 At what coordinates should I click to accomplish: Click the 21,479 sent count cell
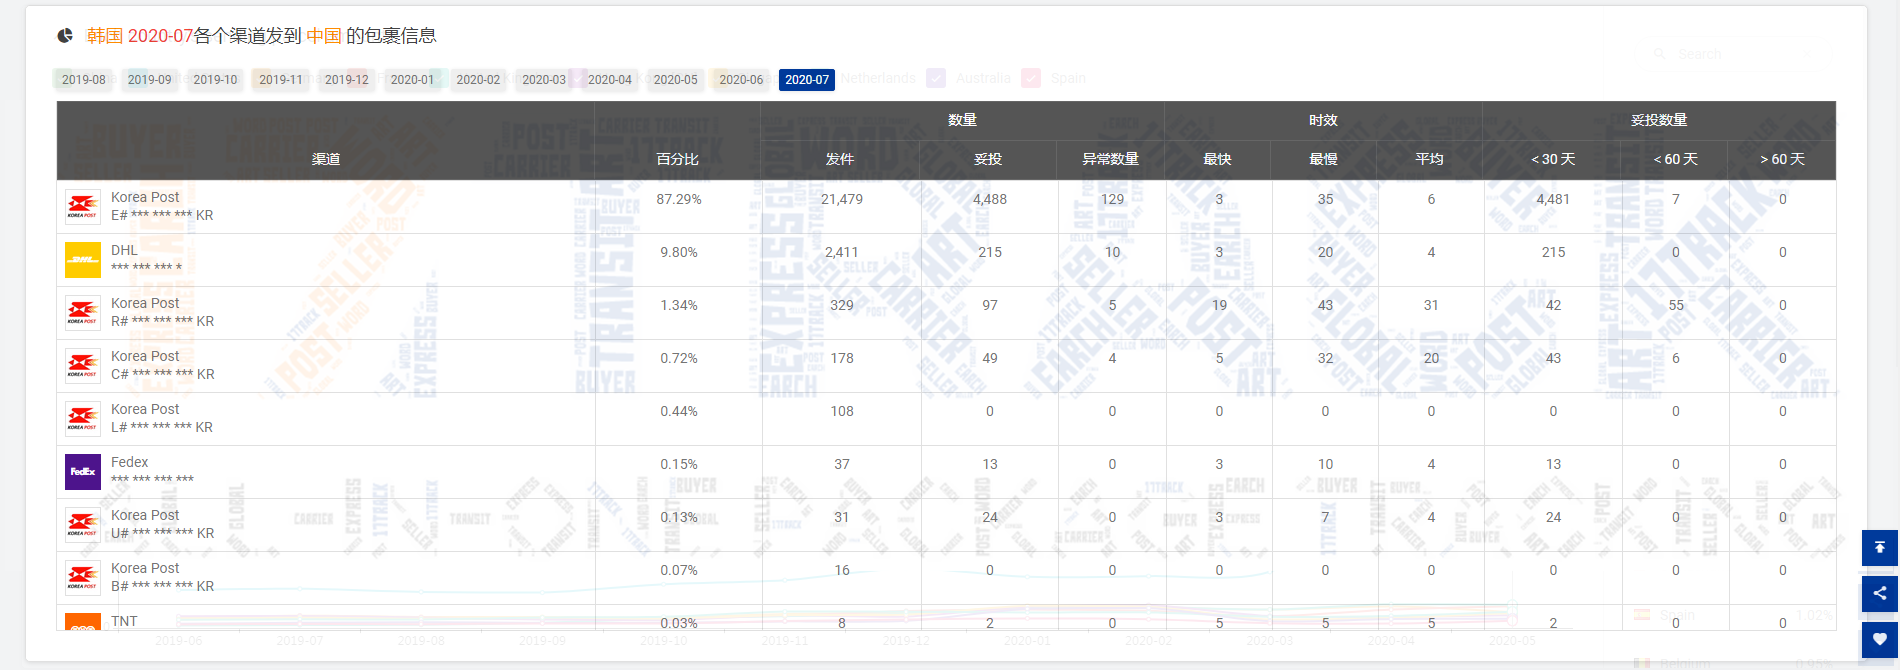(842, 199)
